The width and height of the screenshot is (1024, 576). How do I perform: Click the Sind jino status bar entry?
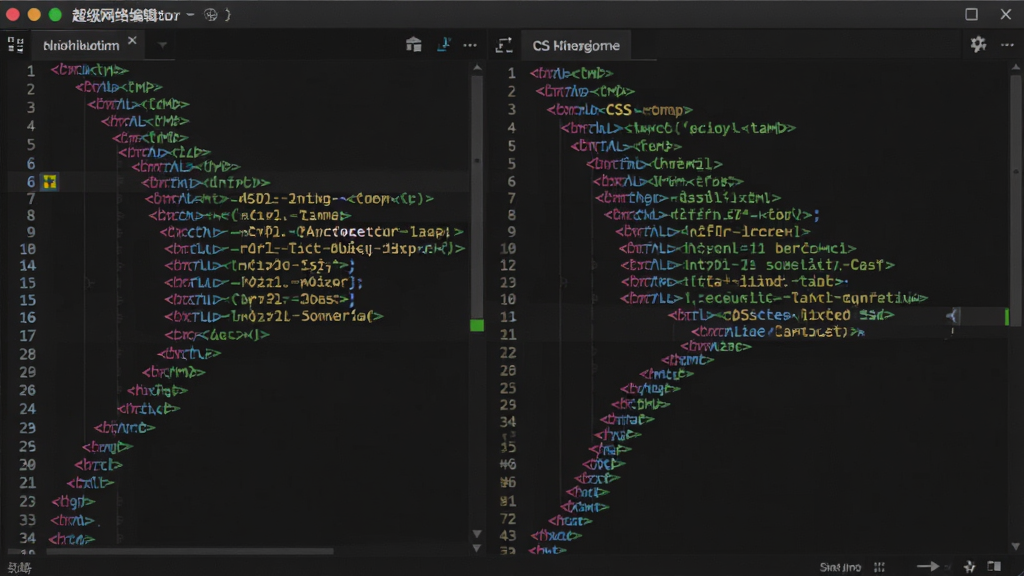point(840,567)
